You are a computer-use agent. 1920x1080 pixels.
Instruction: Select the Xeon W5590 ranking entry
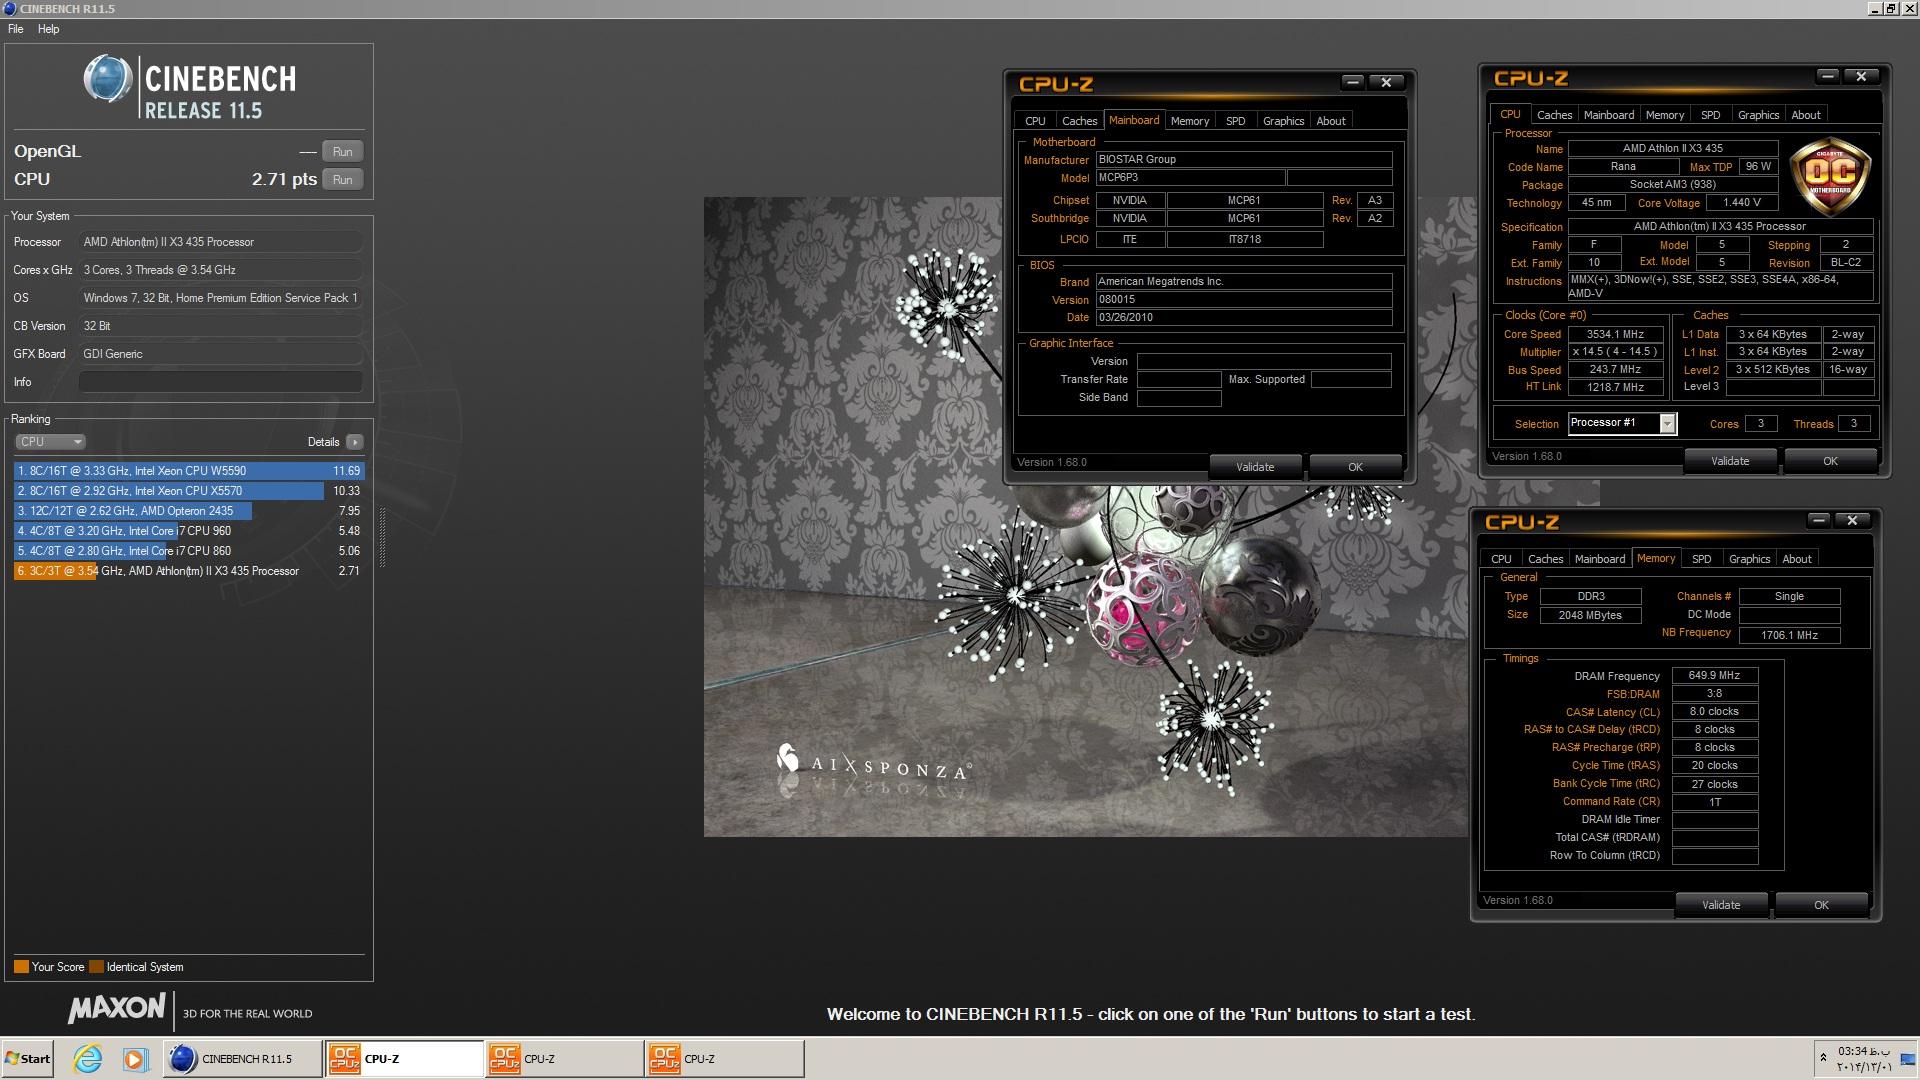pyautogui.click(x=189, y=471)
